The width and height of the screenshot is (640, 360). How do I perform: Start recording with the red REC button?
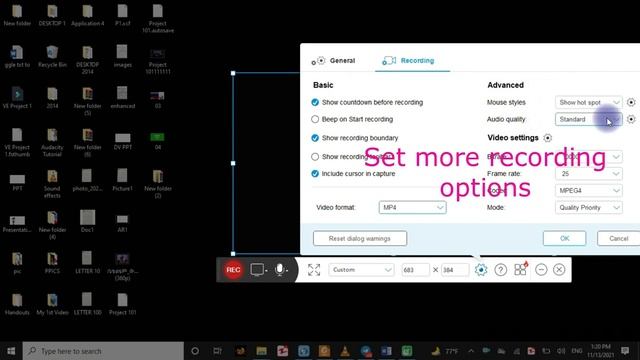point(233,270)
